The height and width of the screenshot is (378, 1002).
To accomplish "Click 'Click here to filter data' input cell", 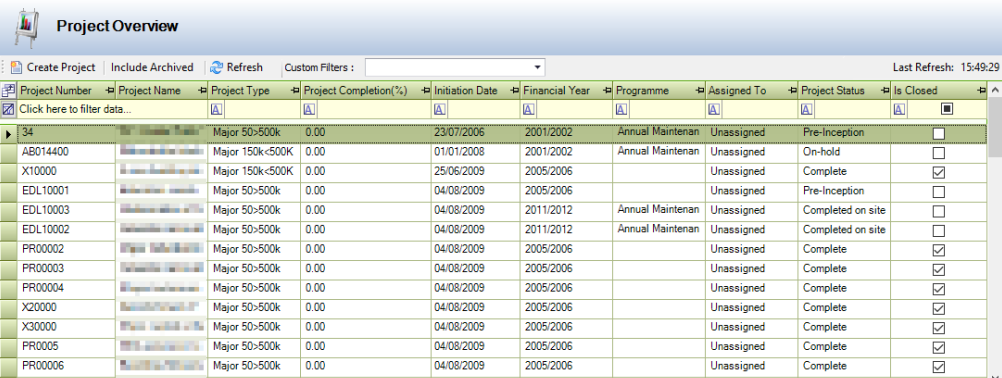I will 112,109.
